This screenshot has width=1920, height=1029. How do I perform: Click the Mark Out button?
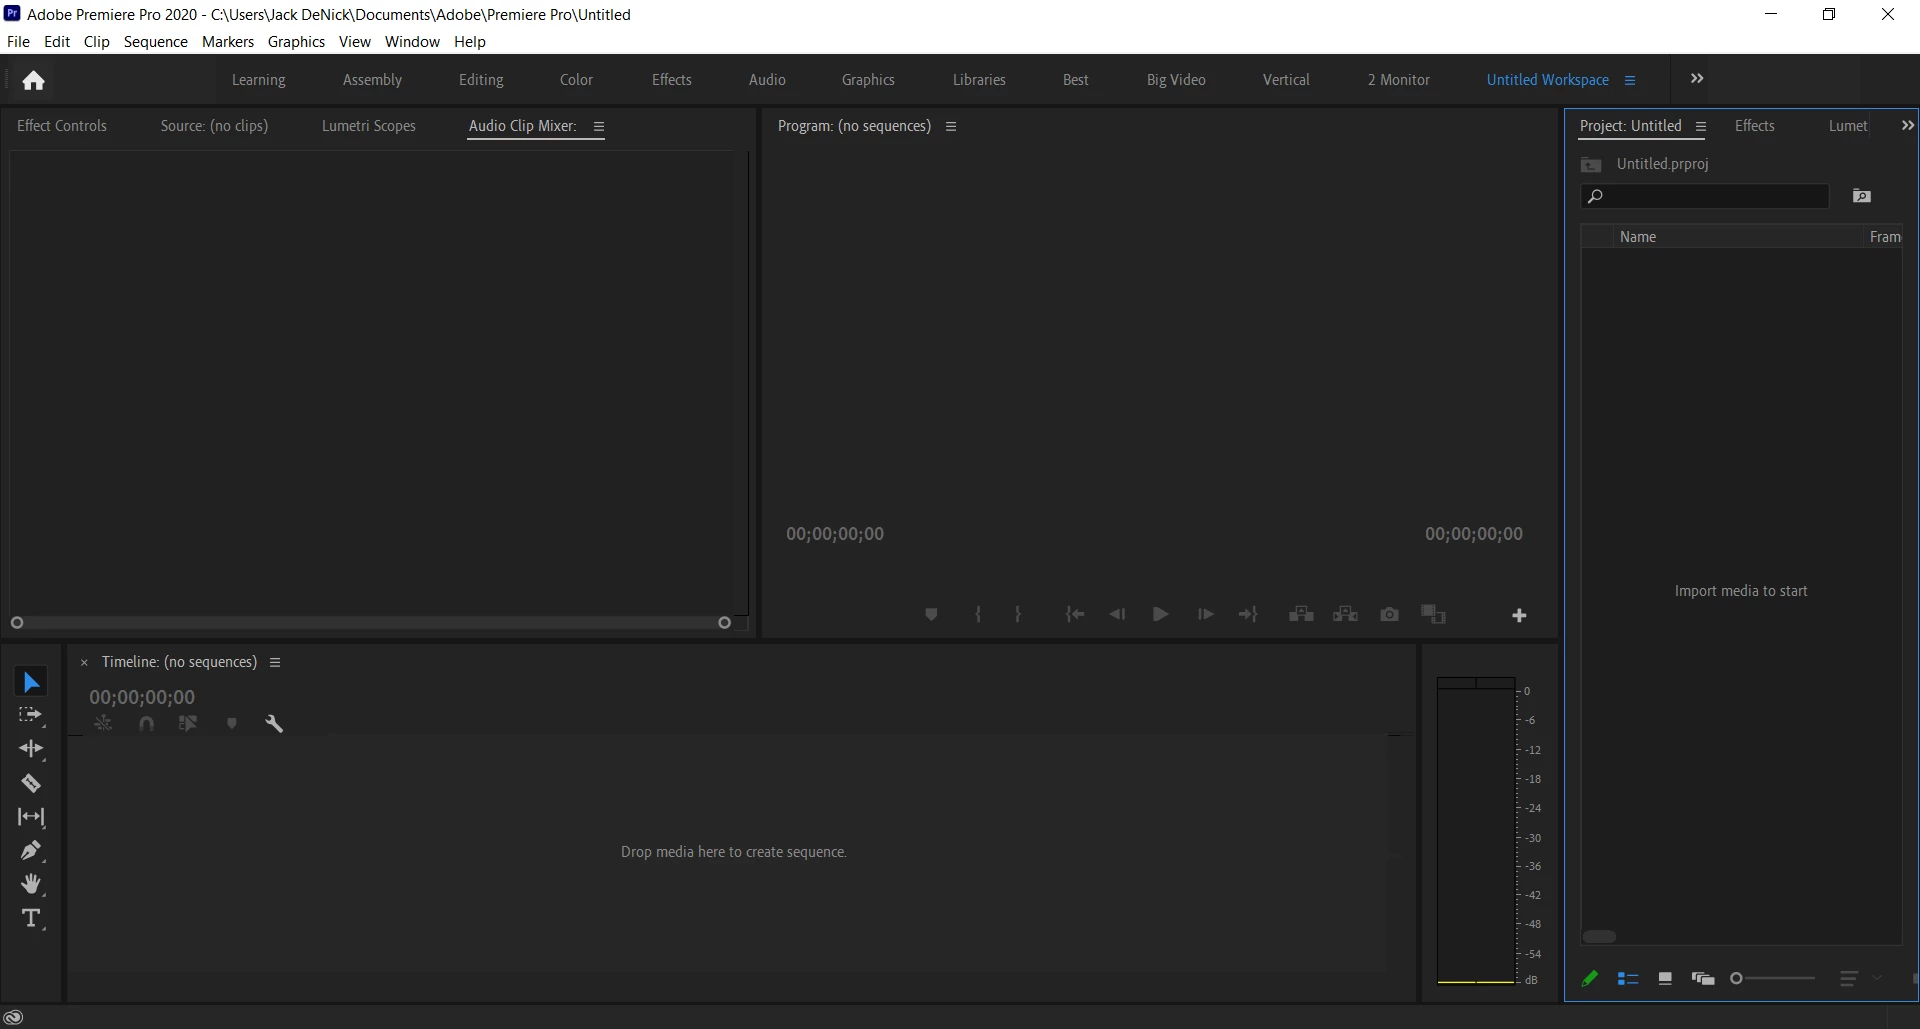point(1018,615)
